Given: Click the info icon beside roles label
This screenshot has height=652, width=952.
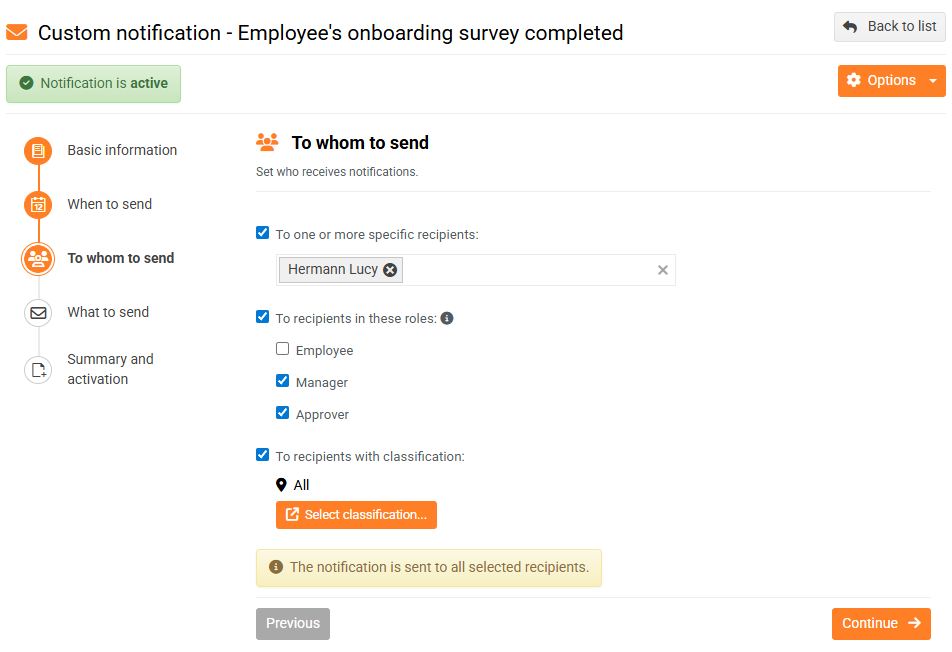Looking at the screenshot, I should (447, 319).
